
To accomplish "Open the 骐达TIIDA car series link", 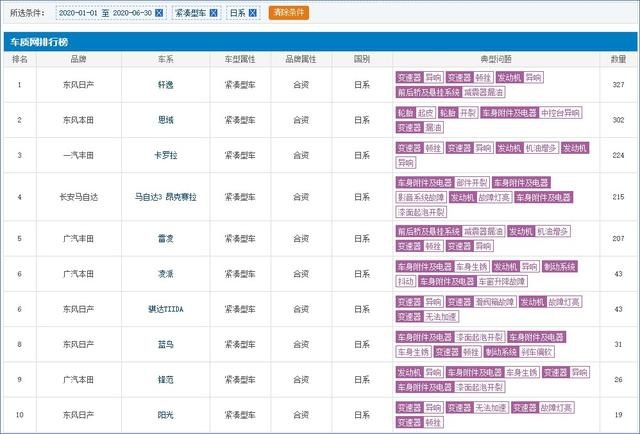I will click(166, 309).
